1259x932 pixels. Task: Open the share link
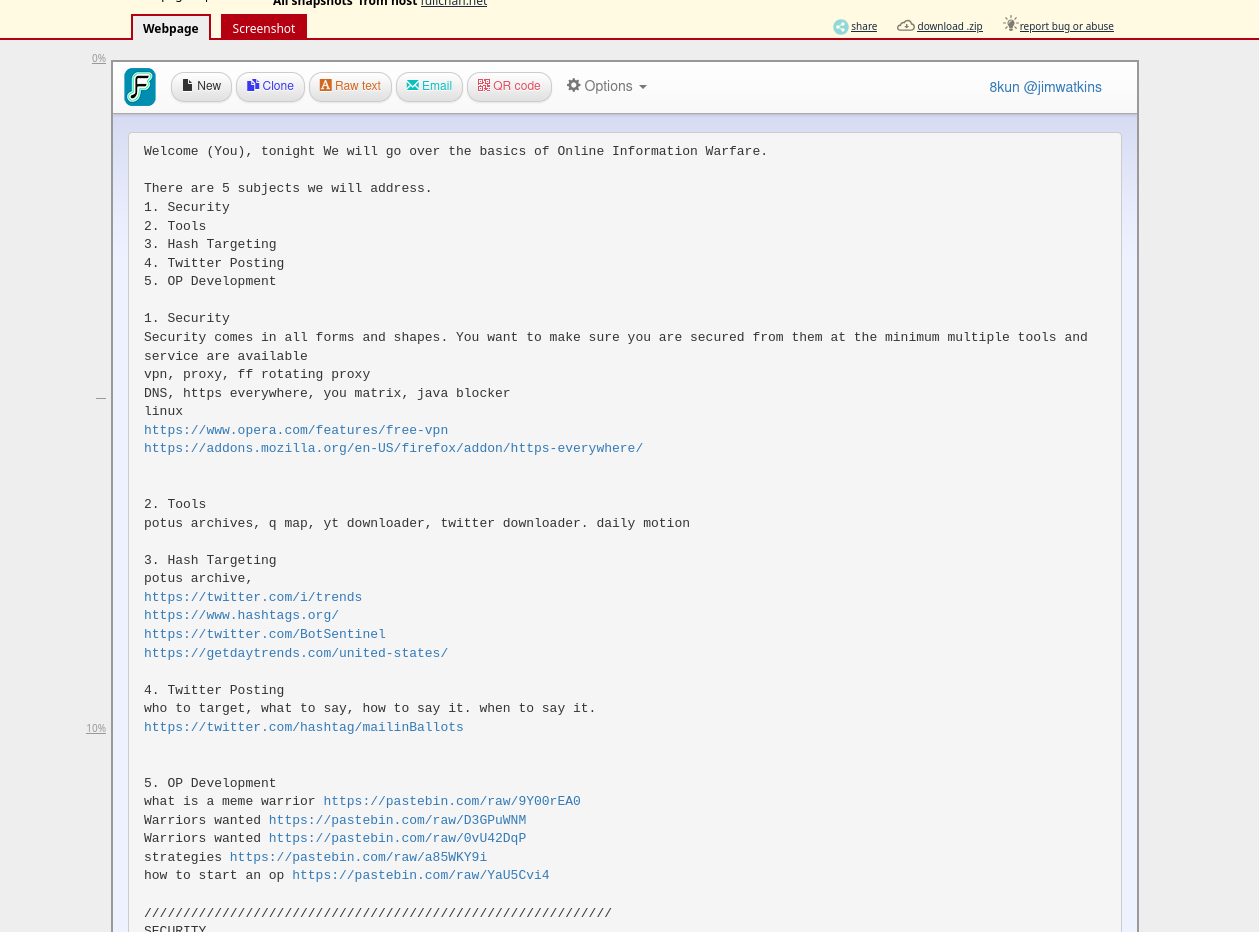864,27
